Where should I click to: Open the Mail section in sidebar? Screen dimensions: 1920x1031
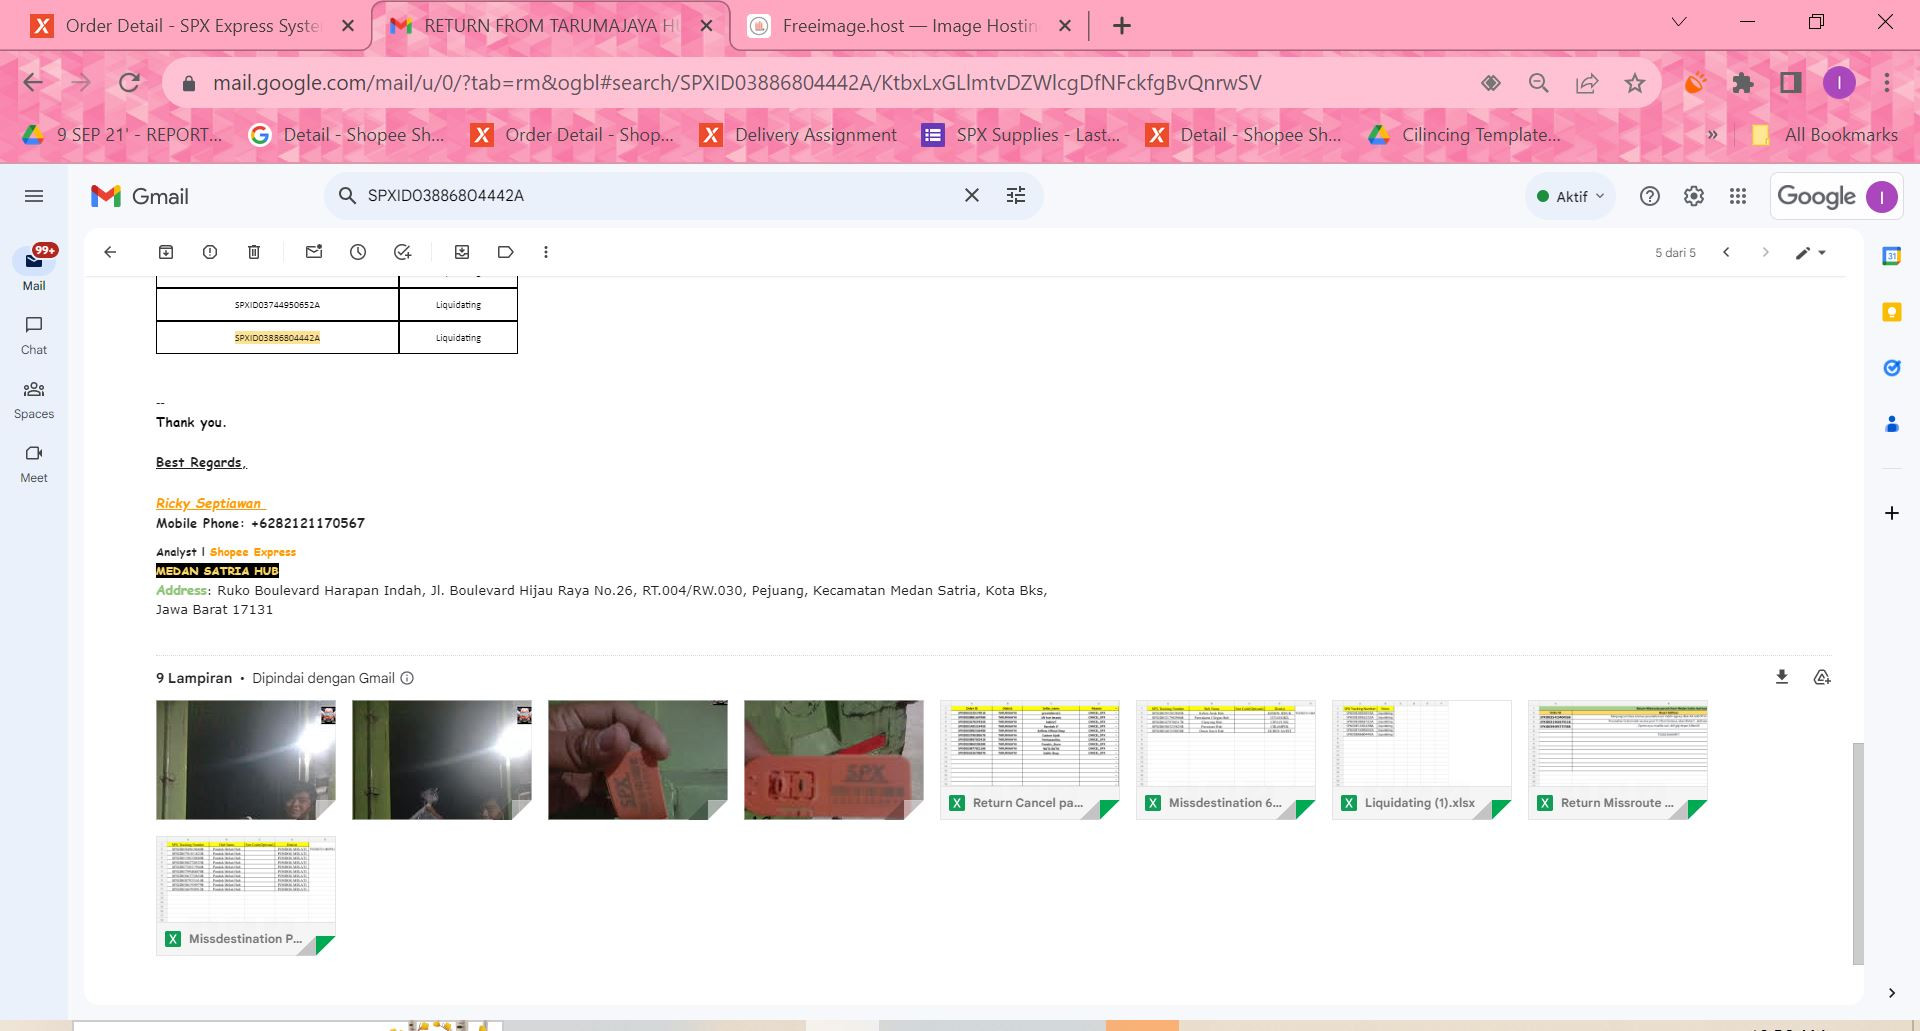[34, 268]
